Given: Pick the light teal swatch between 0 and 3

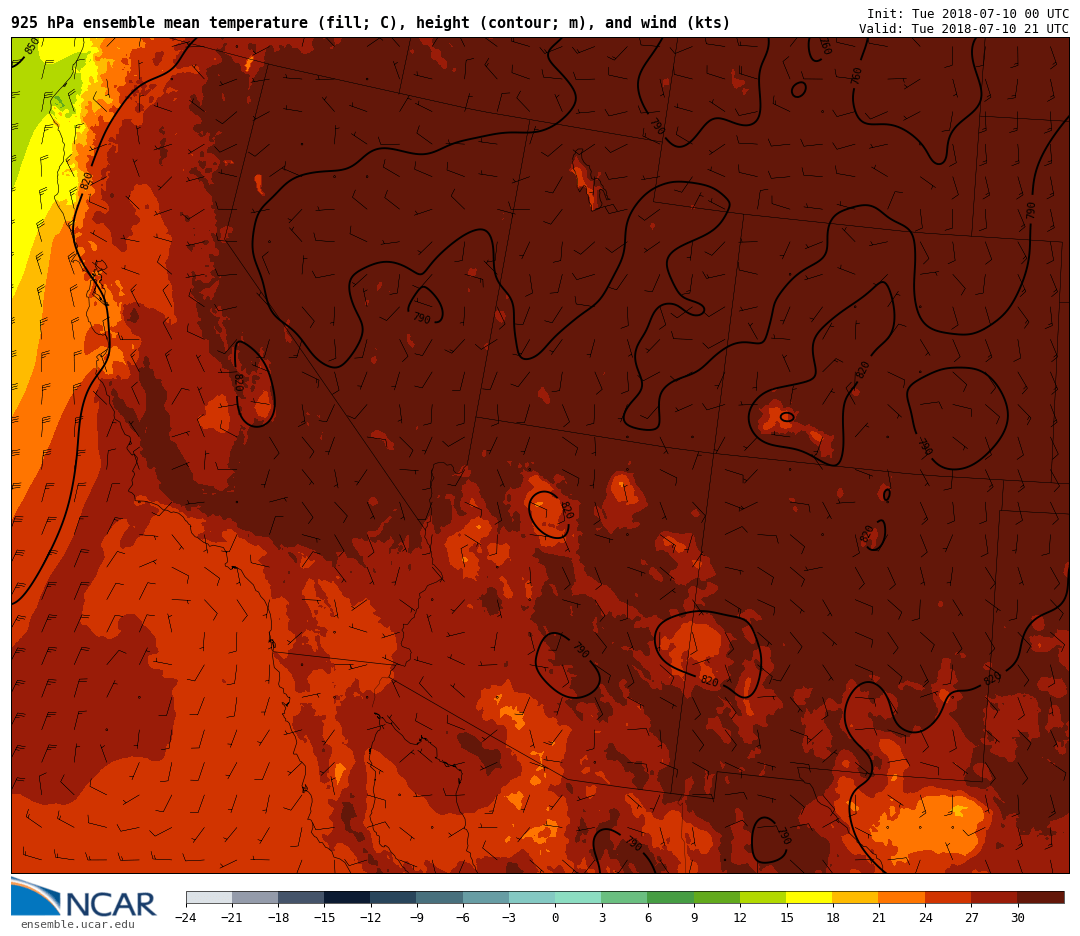Looking at the screenshot, I should coord(578,897).
